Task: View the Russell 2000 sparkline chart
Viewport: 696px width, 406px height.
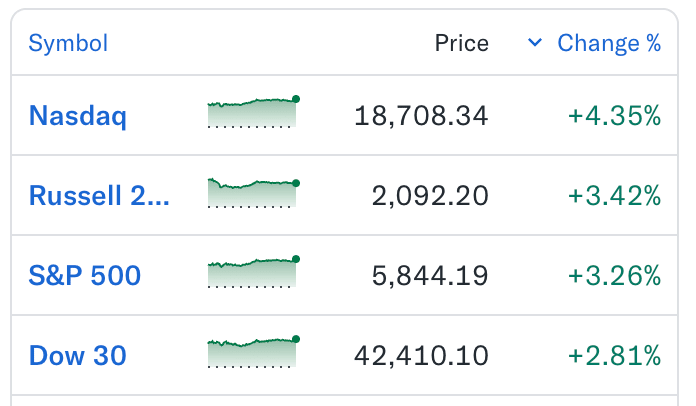Action: [x=253, y=192]
